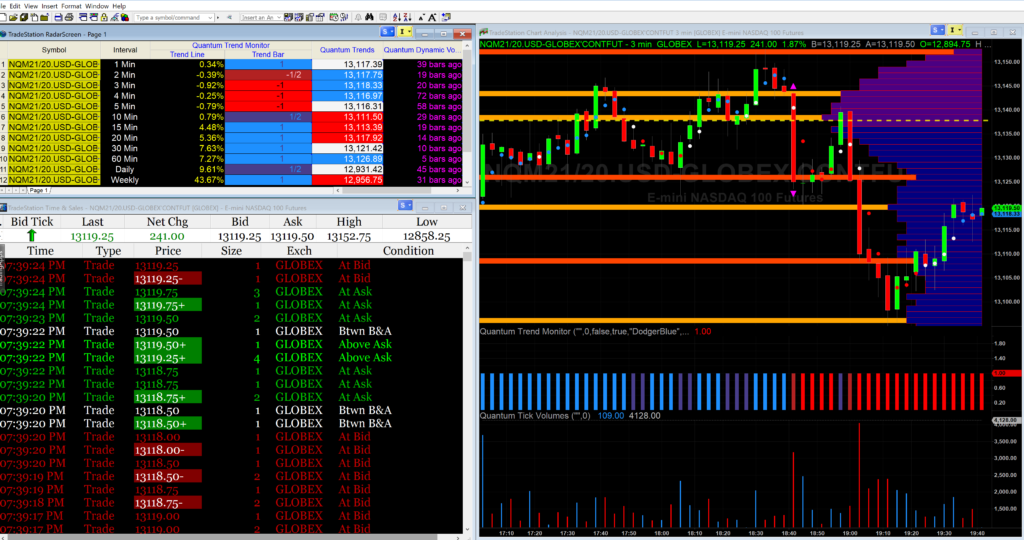Open RadarScreen window blue S symbol link
This screenshot has width=1024, height=540.
[387, 32]
